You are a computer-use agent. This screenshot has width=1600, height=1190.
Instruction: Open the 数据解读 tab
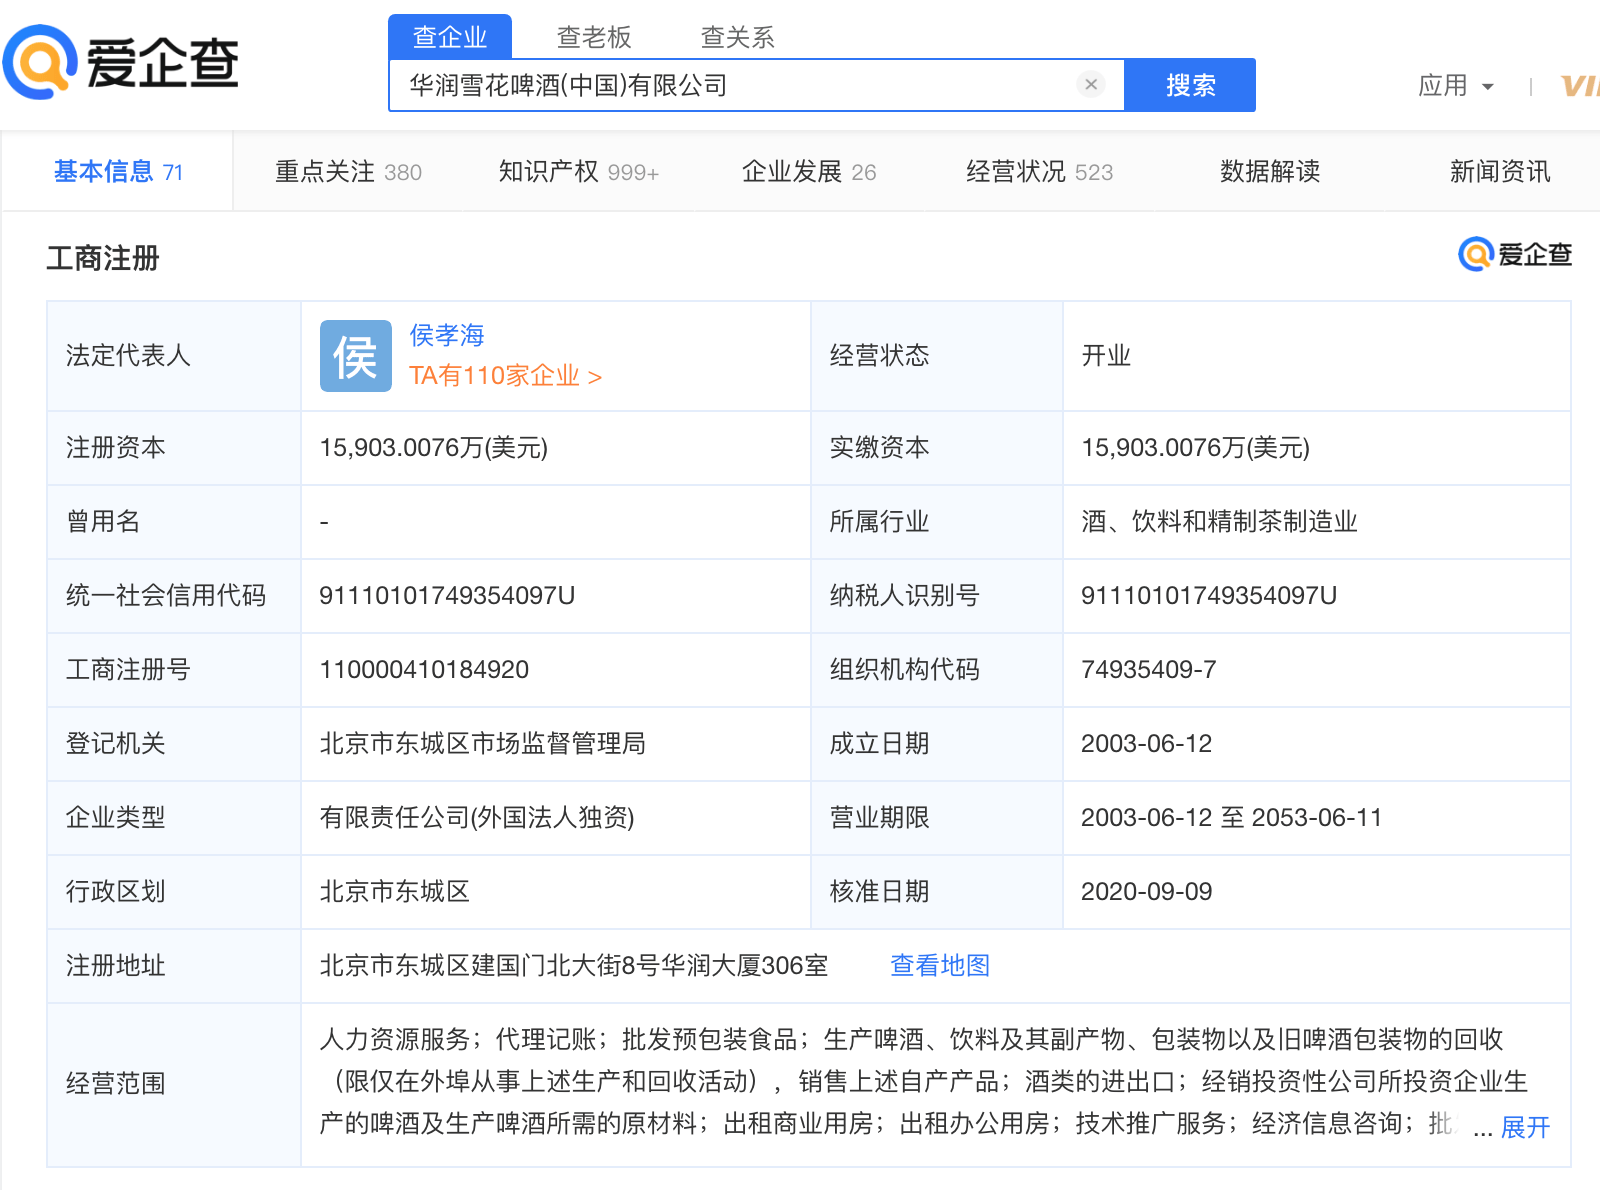click(1270, 172)
